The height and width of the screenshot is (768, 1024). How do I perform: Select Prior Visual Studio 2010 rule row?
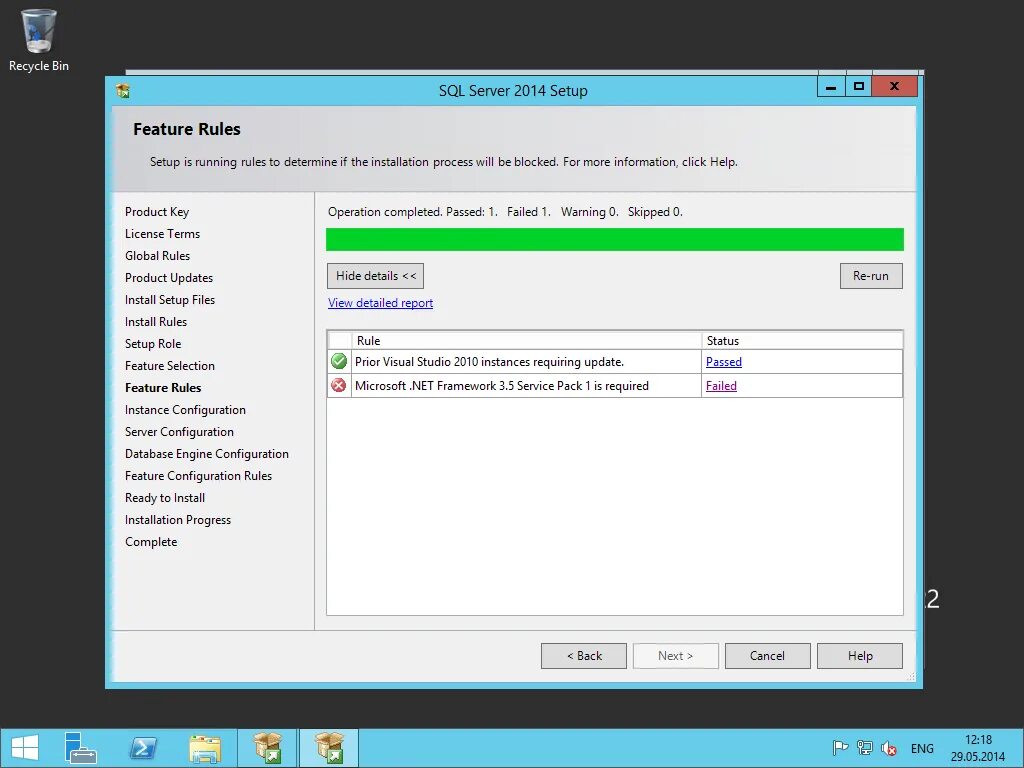(x=615, y=362)
